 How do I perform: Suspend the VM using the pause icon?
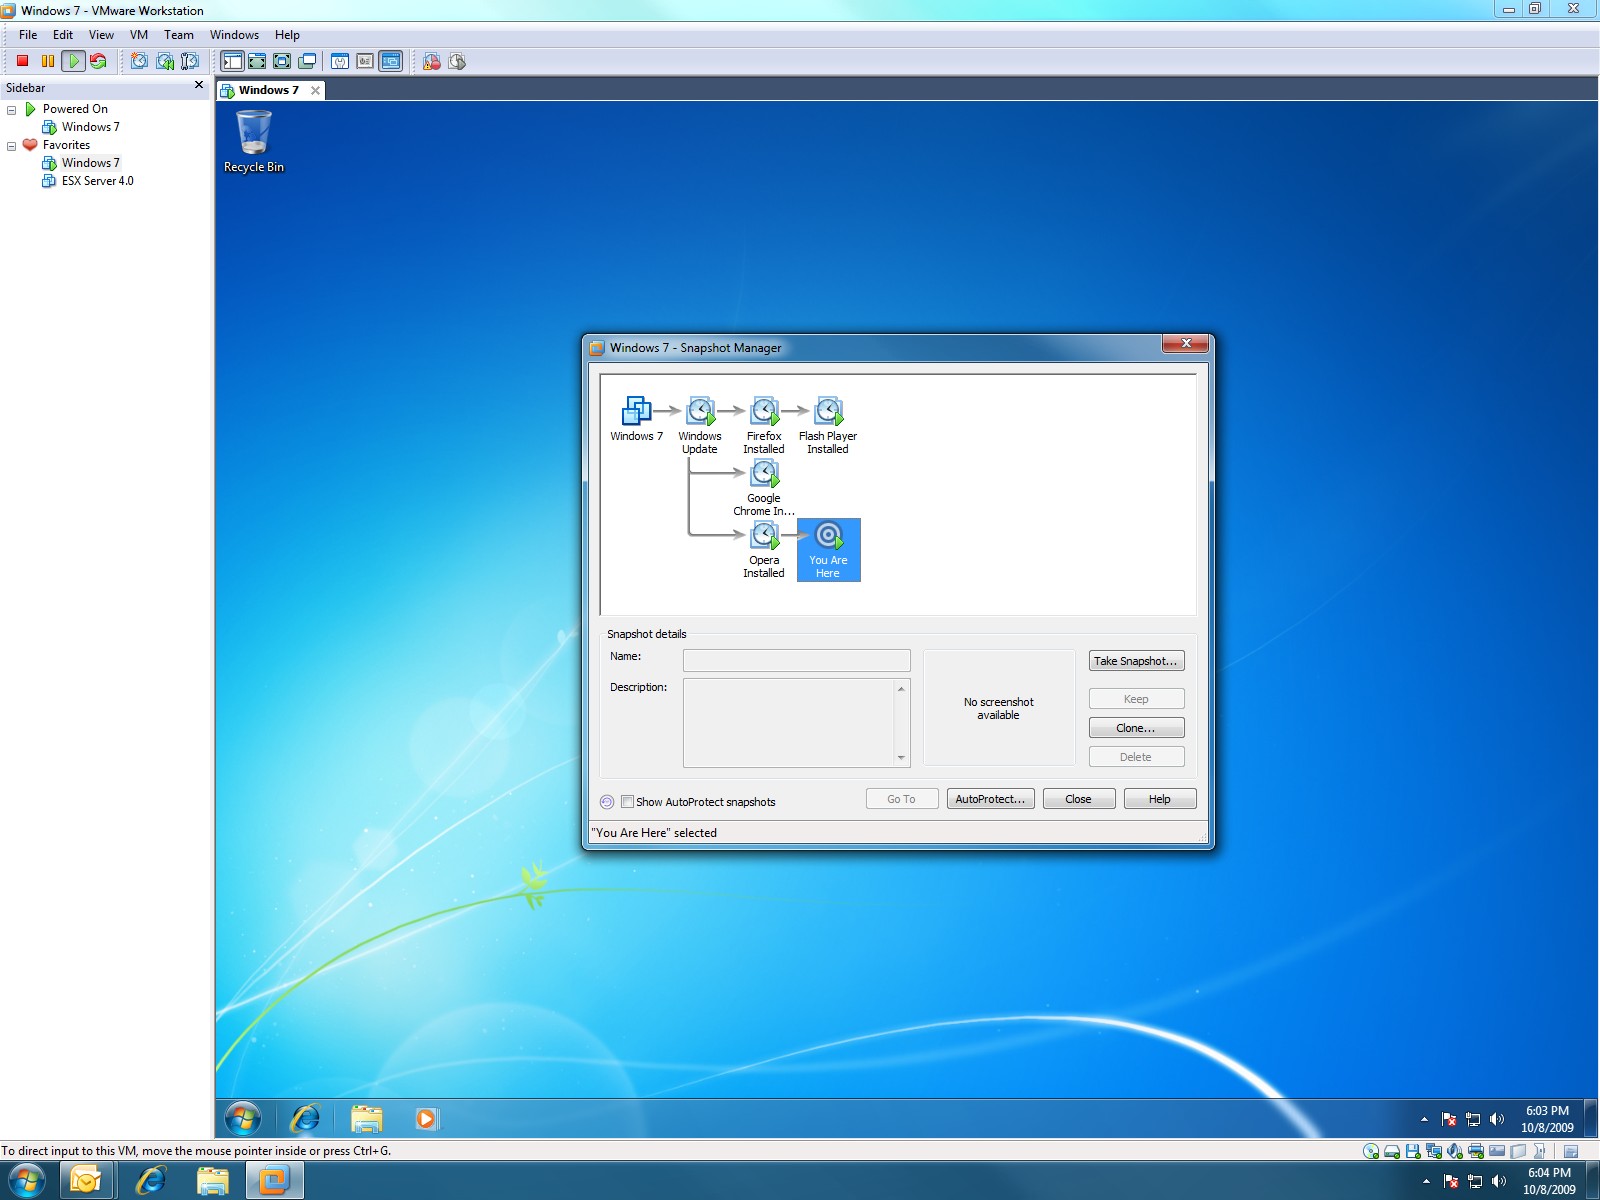[47, 60]
